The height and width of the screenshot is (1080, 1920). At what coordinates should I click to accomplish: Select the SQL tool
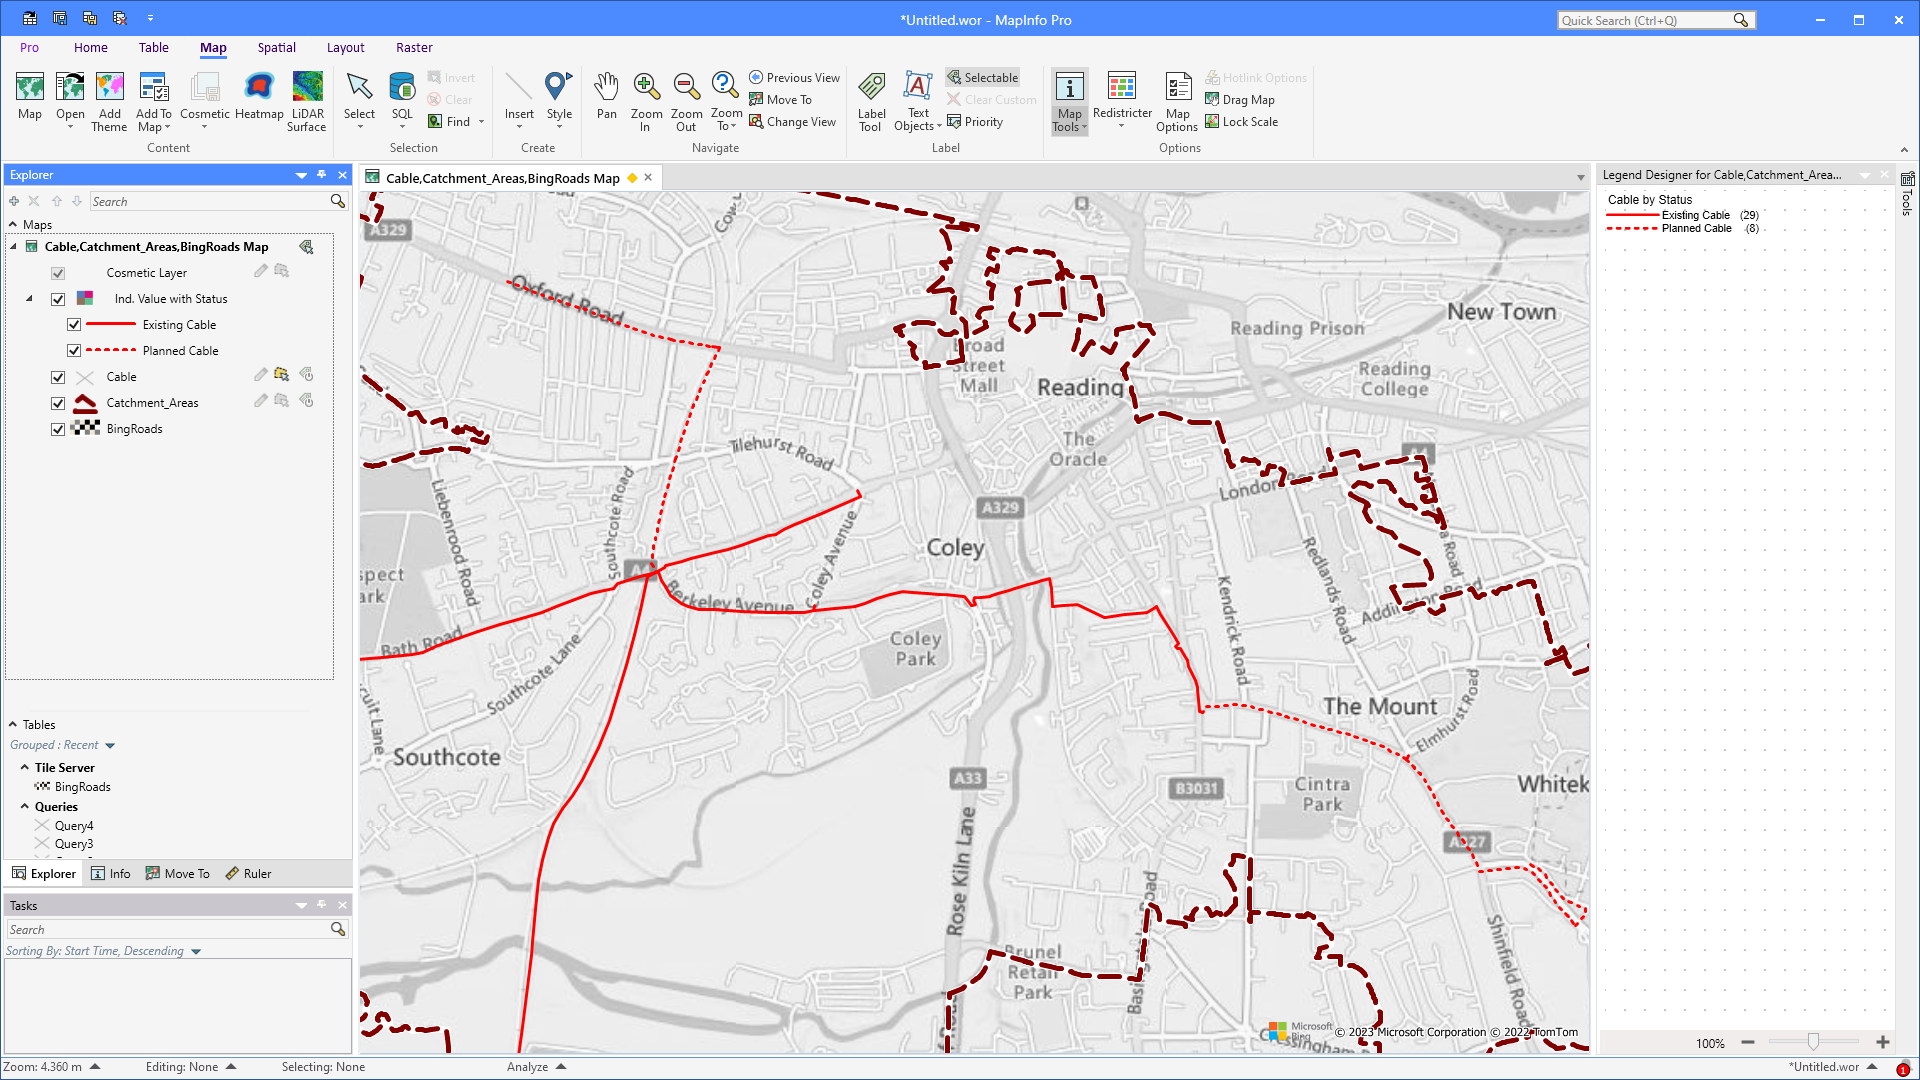[x=402, y=100]
